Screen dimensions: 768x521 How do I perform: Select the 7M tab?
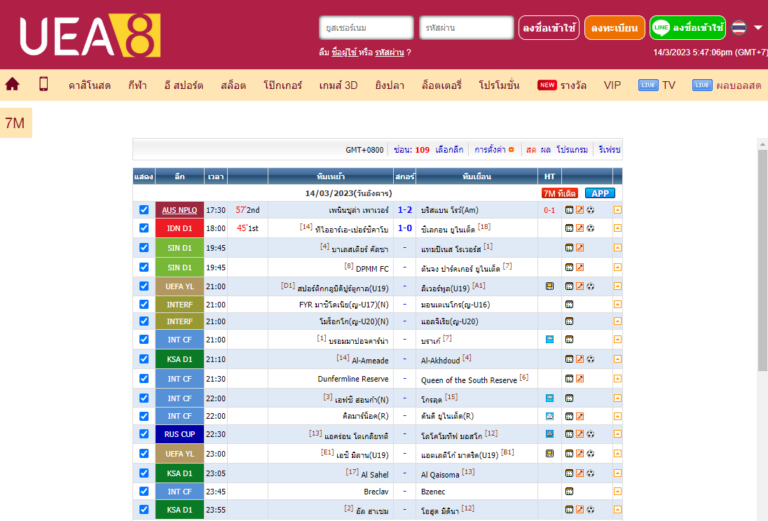click(15, 123)
